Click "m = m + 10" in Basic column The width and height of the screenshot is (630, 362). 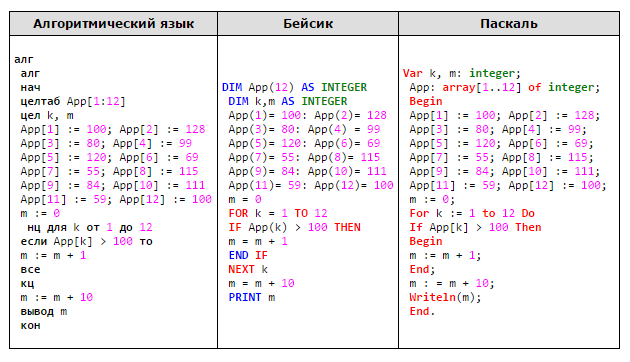click(x=261, y=283)
